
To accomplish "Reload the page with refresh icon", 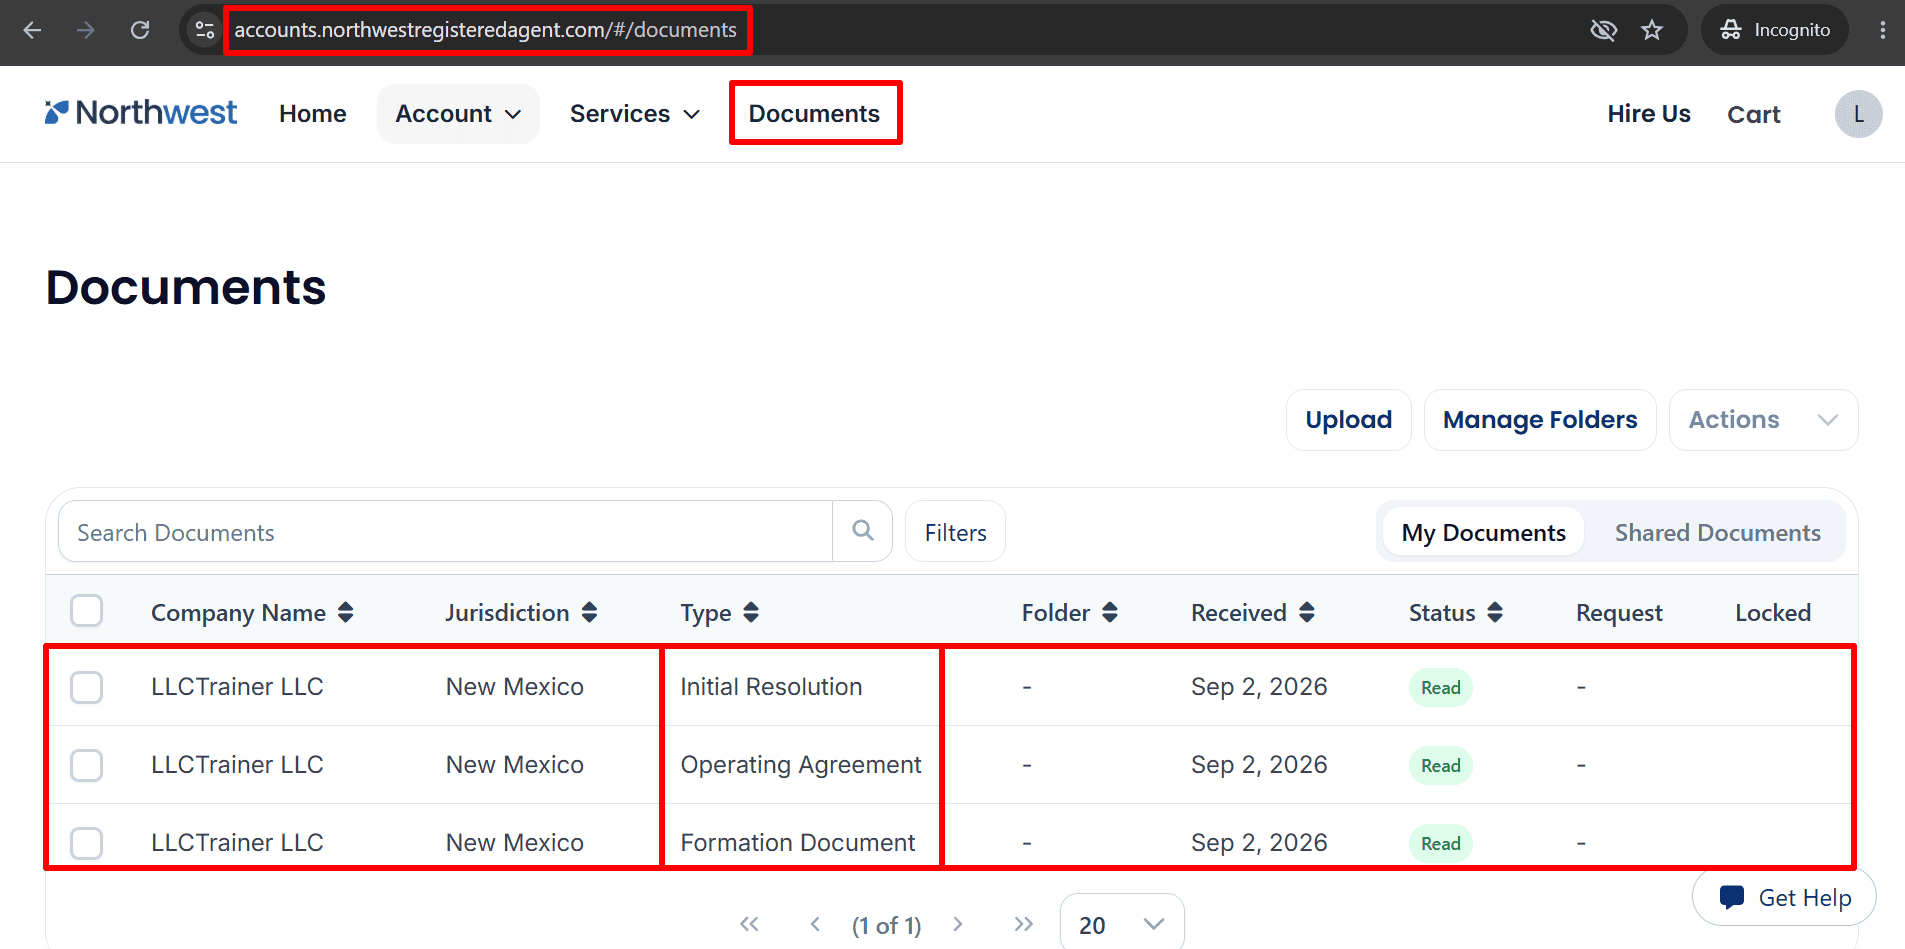I will click(140, 30).
